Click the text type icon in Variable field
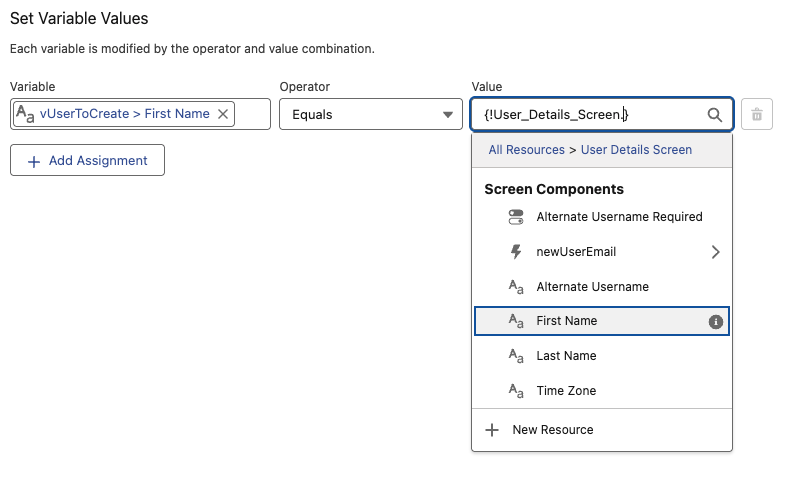This screenshot has height=492, width=785. (26, 114)
